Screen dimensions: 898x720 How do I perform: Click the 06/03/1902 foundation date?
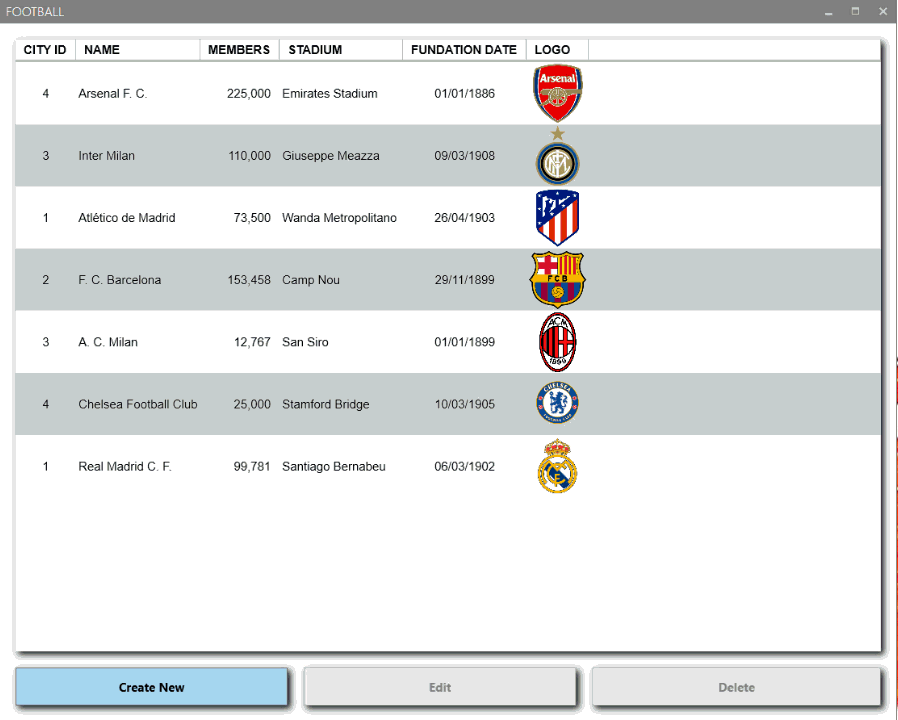464,466
